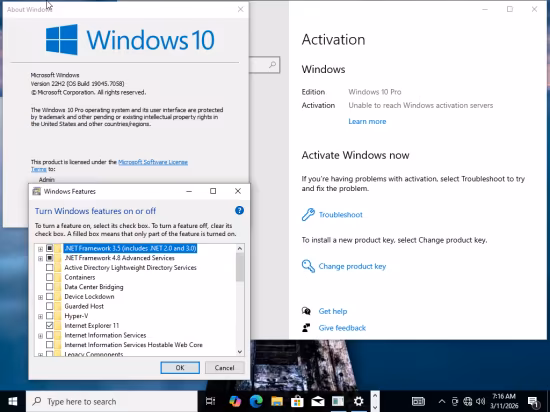
Task: Open the Give feedback link
Action: coord(342,328)
